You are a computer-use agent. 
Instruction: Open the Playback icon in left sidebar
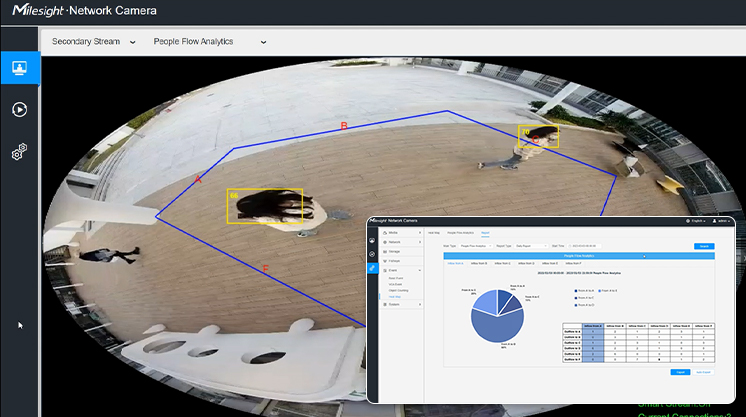point(20,110)
